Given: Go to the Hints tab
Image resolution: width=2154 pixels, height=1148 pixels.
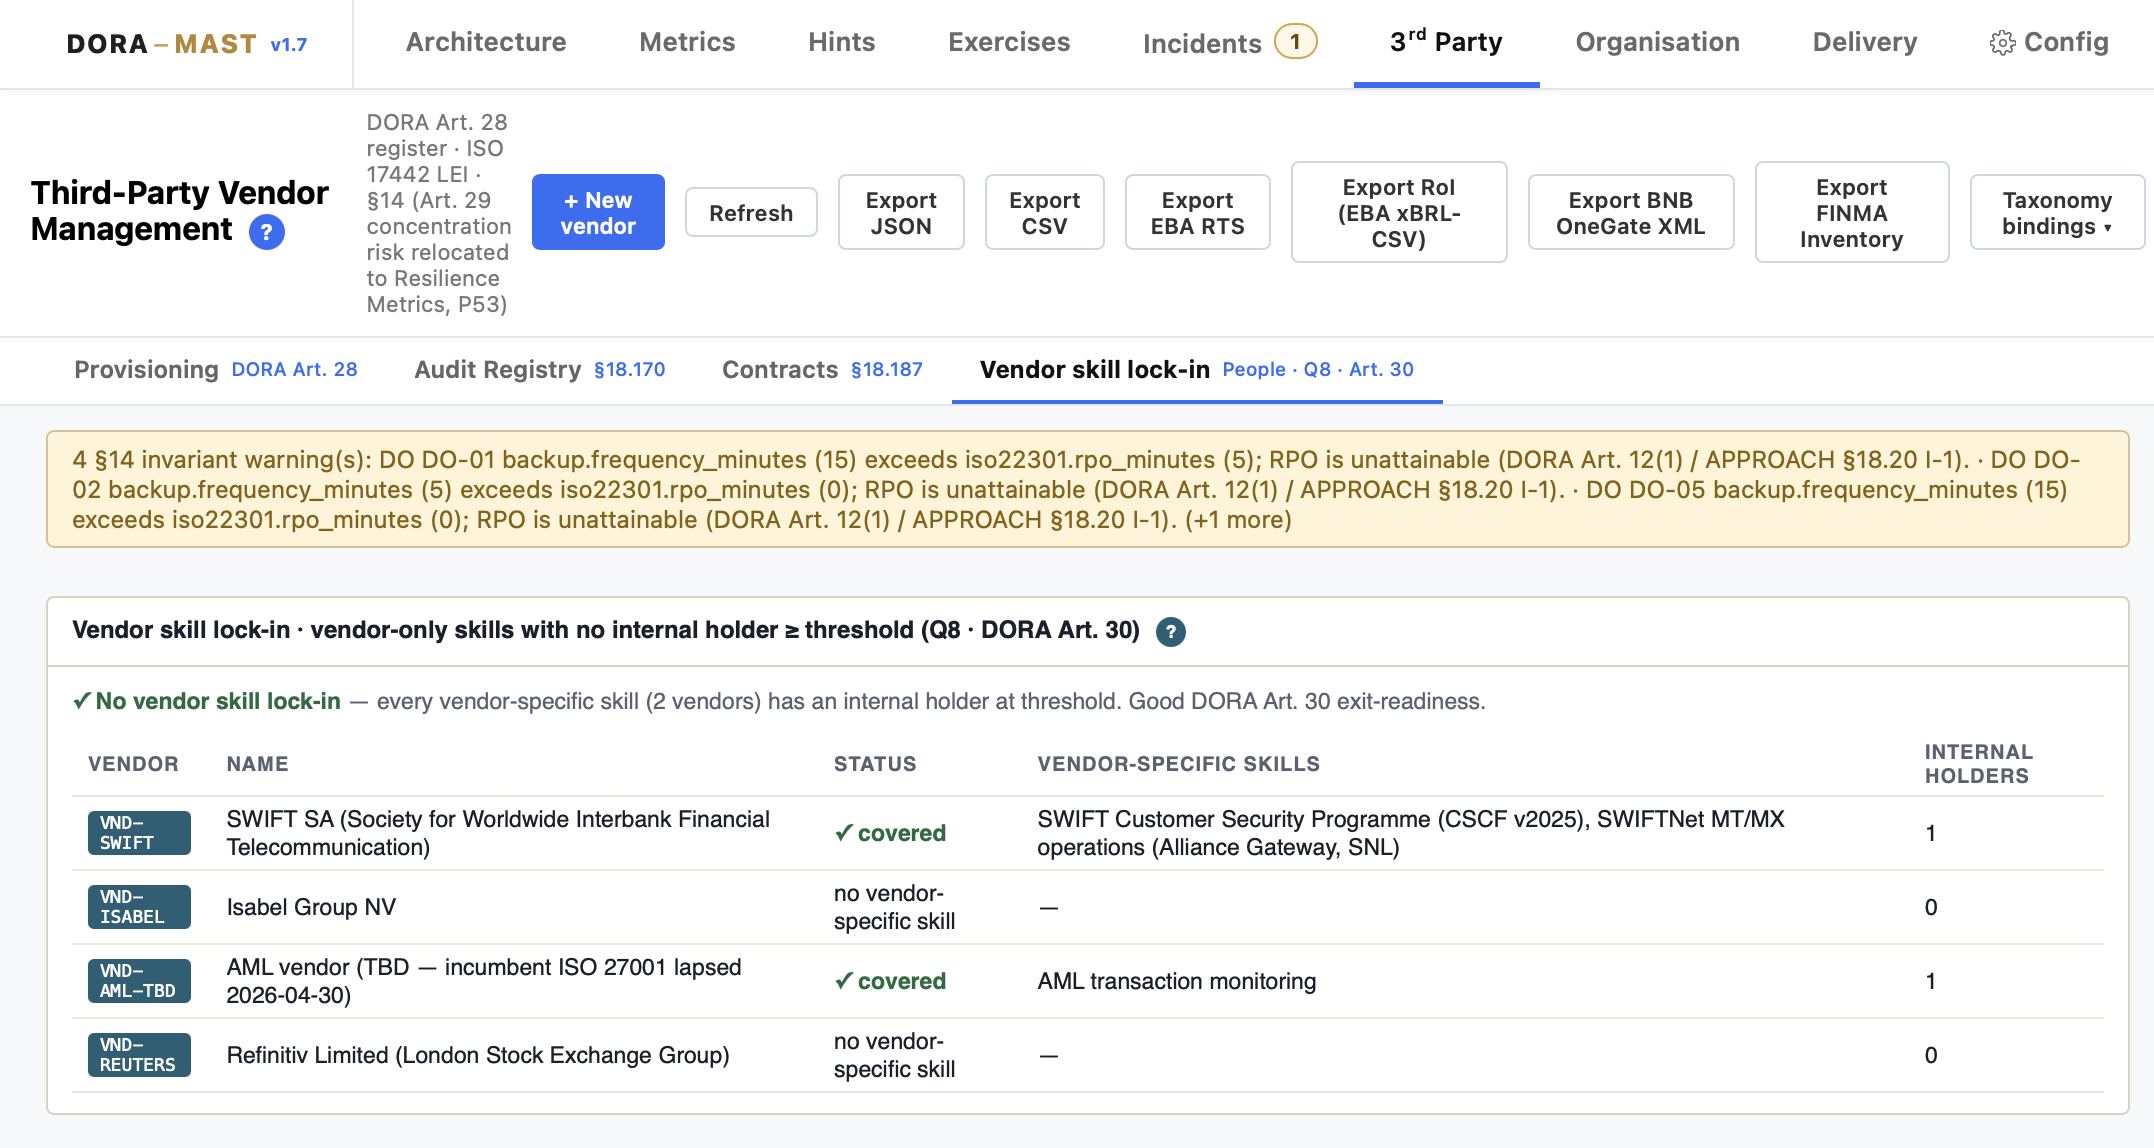Looking at the screenshot, I should [842, 42].
